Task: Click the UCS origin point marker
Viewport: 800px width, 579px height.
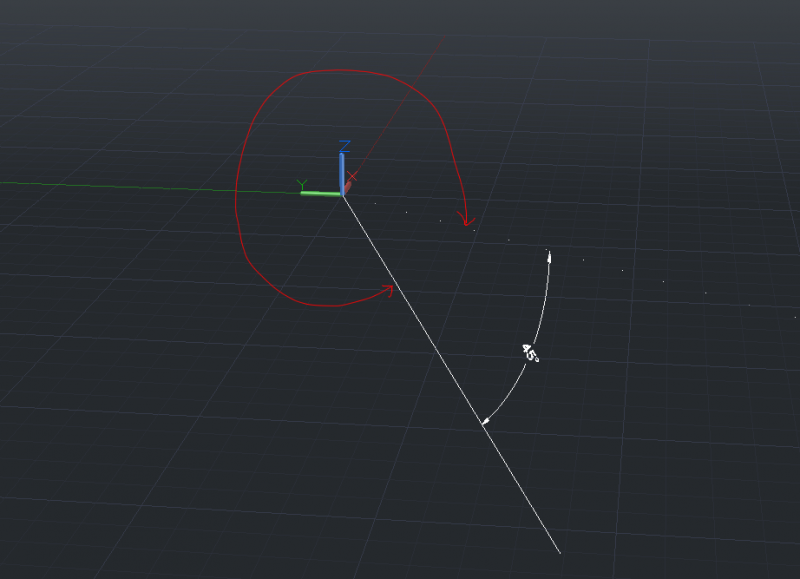Action: [x=344, y=196]
